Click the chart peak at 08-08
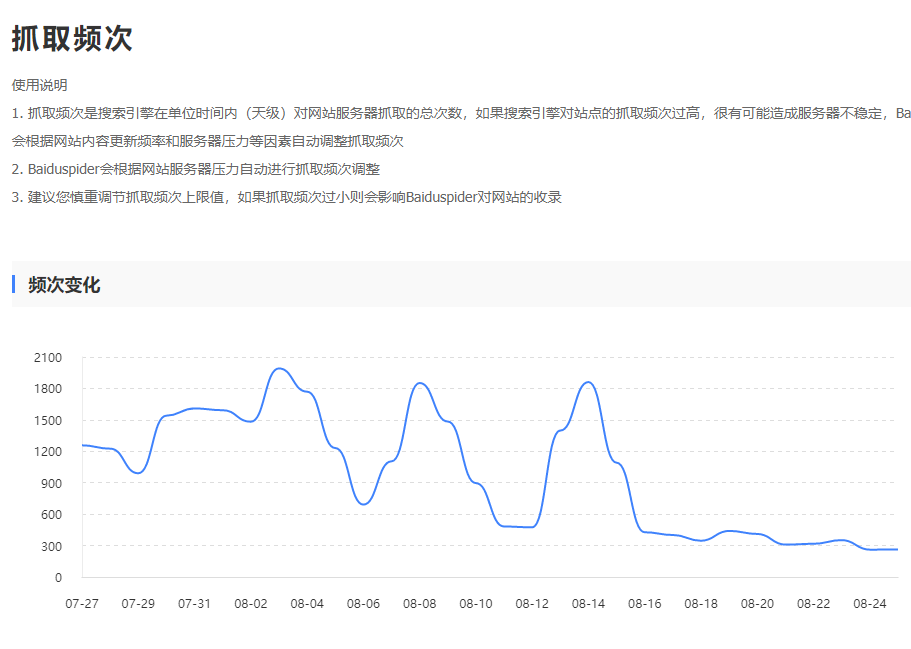The height and width of the screenshot is (649, 911). point(420,383)
